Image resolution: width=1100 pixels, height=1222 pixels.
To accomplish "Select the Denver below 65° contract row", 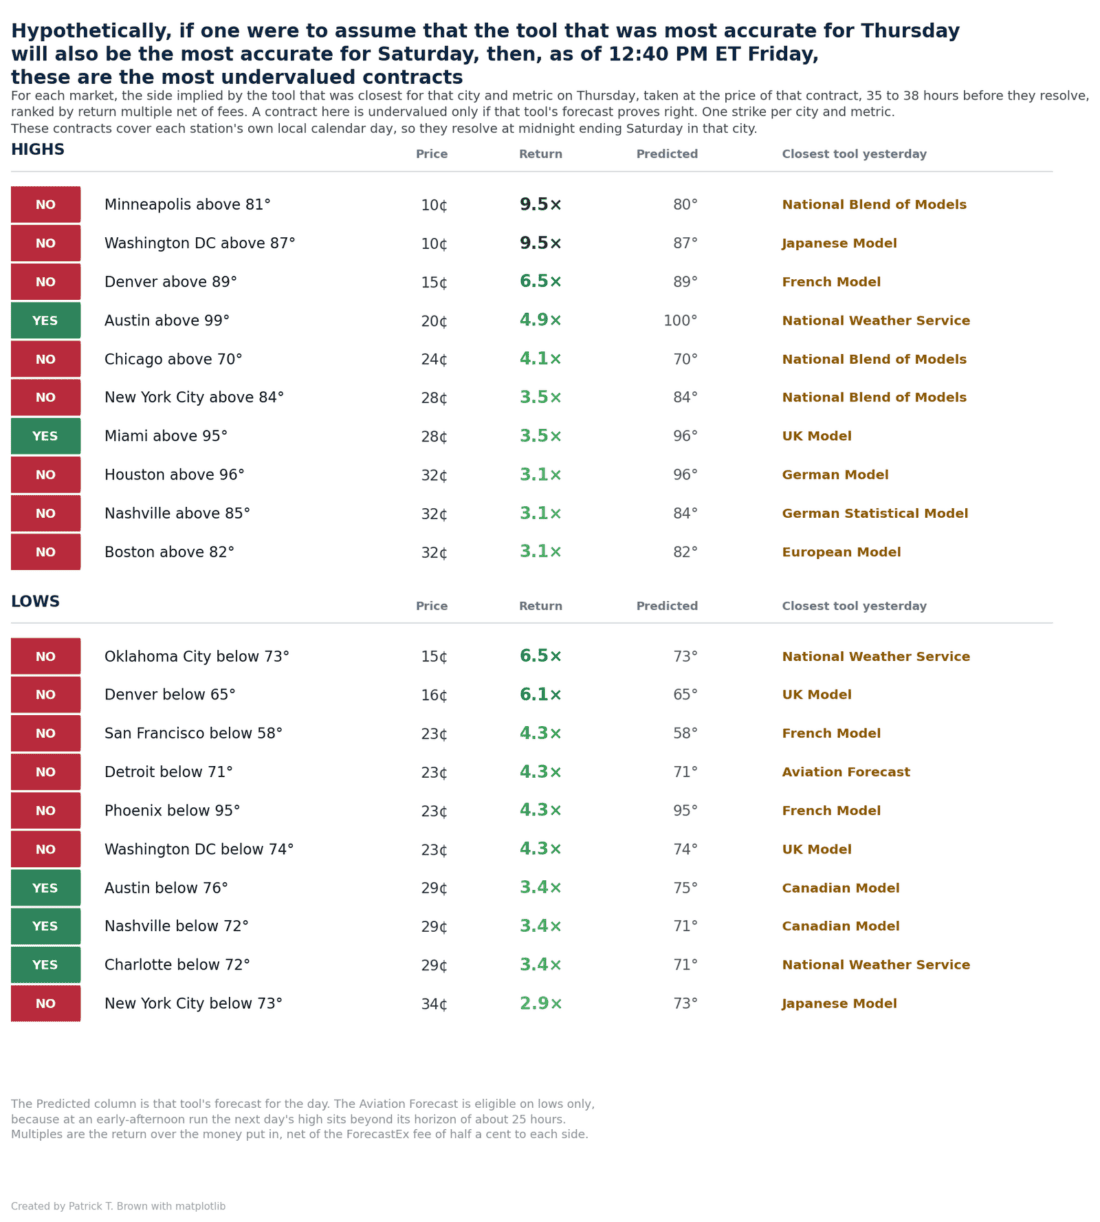I will 531,695.
